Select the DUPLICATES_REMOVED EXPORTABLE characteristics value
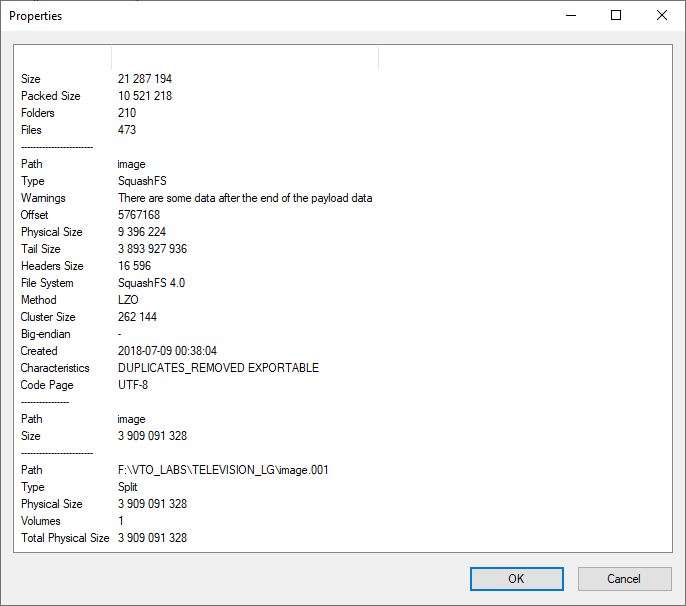 click(x=218, y=368)
